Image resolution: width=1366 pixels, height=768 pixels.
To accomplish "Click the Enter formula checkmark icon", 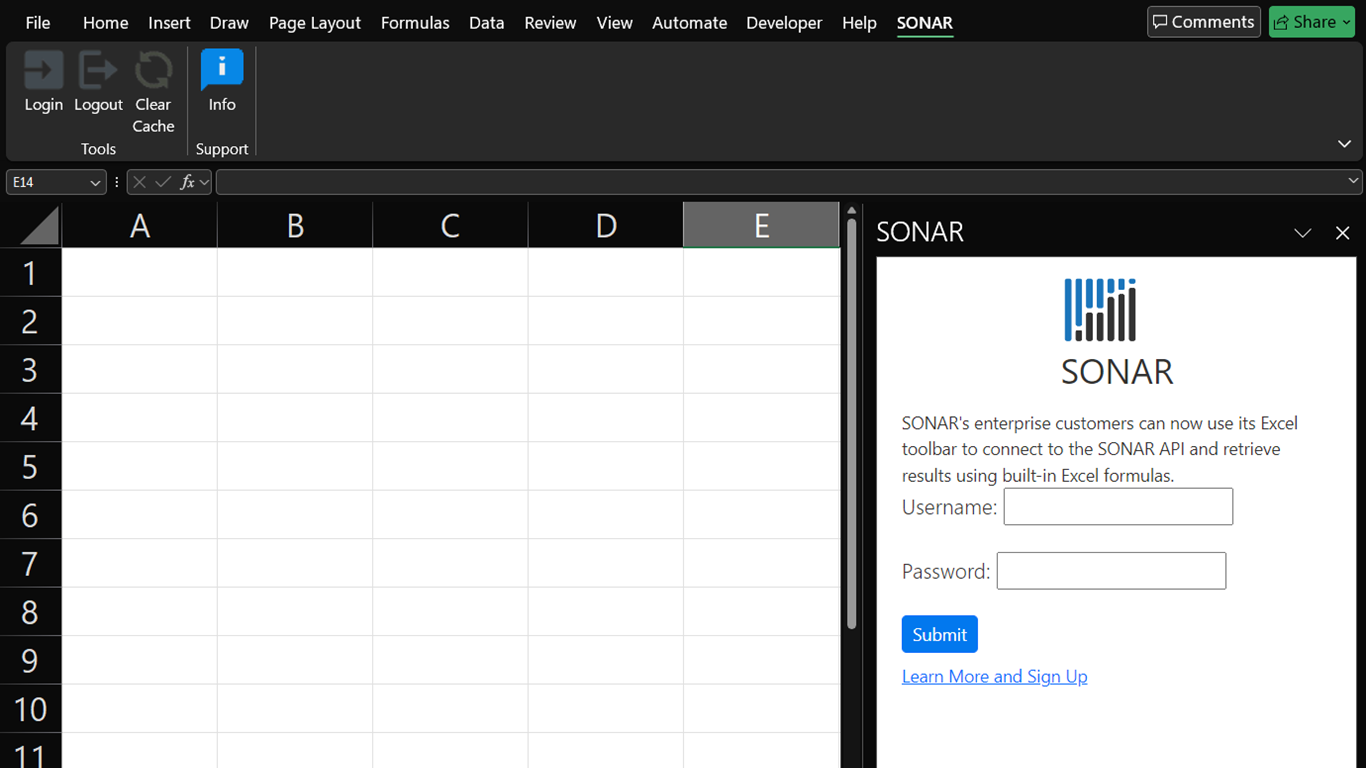I will pos(163,182).
